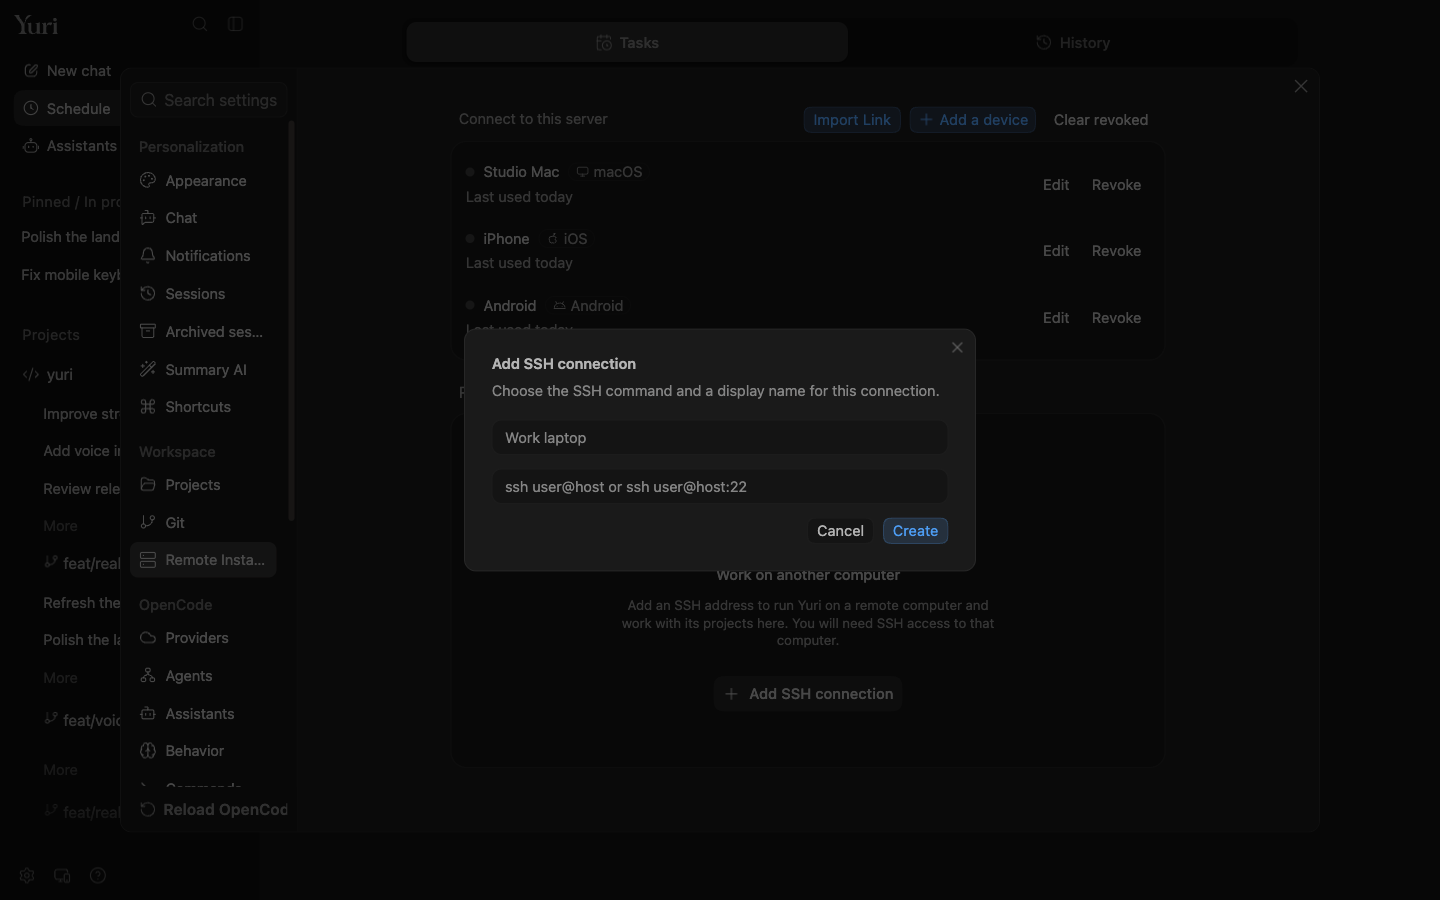The height and width of the screenshot is (900, 1440).
Task: Click the Reload OpenCode refresh icon
Action: 147,809
